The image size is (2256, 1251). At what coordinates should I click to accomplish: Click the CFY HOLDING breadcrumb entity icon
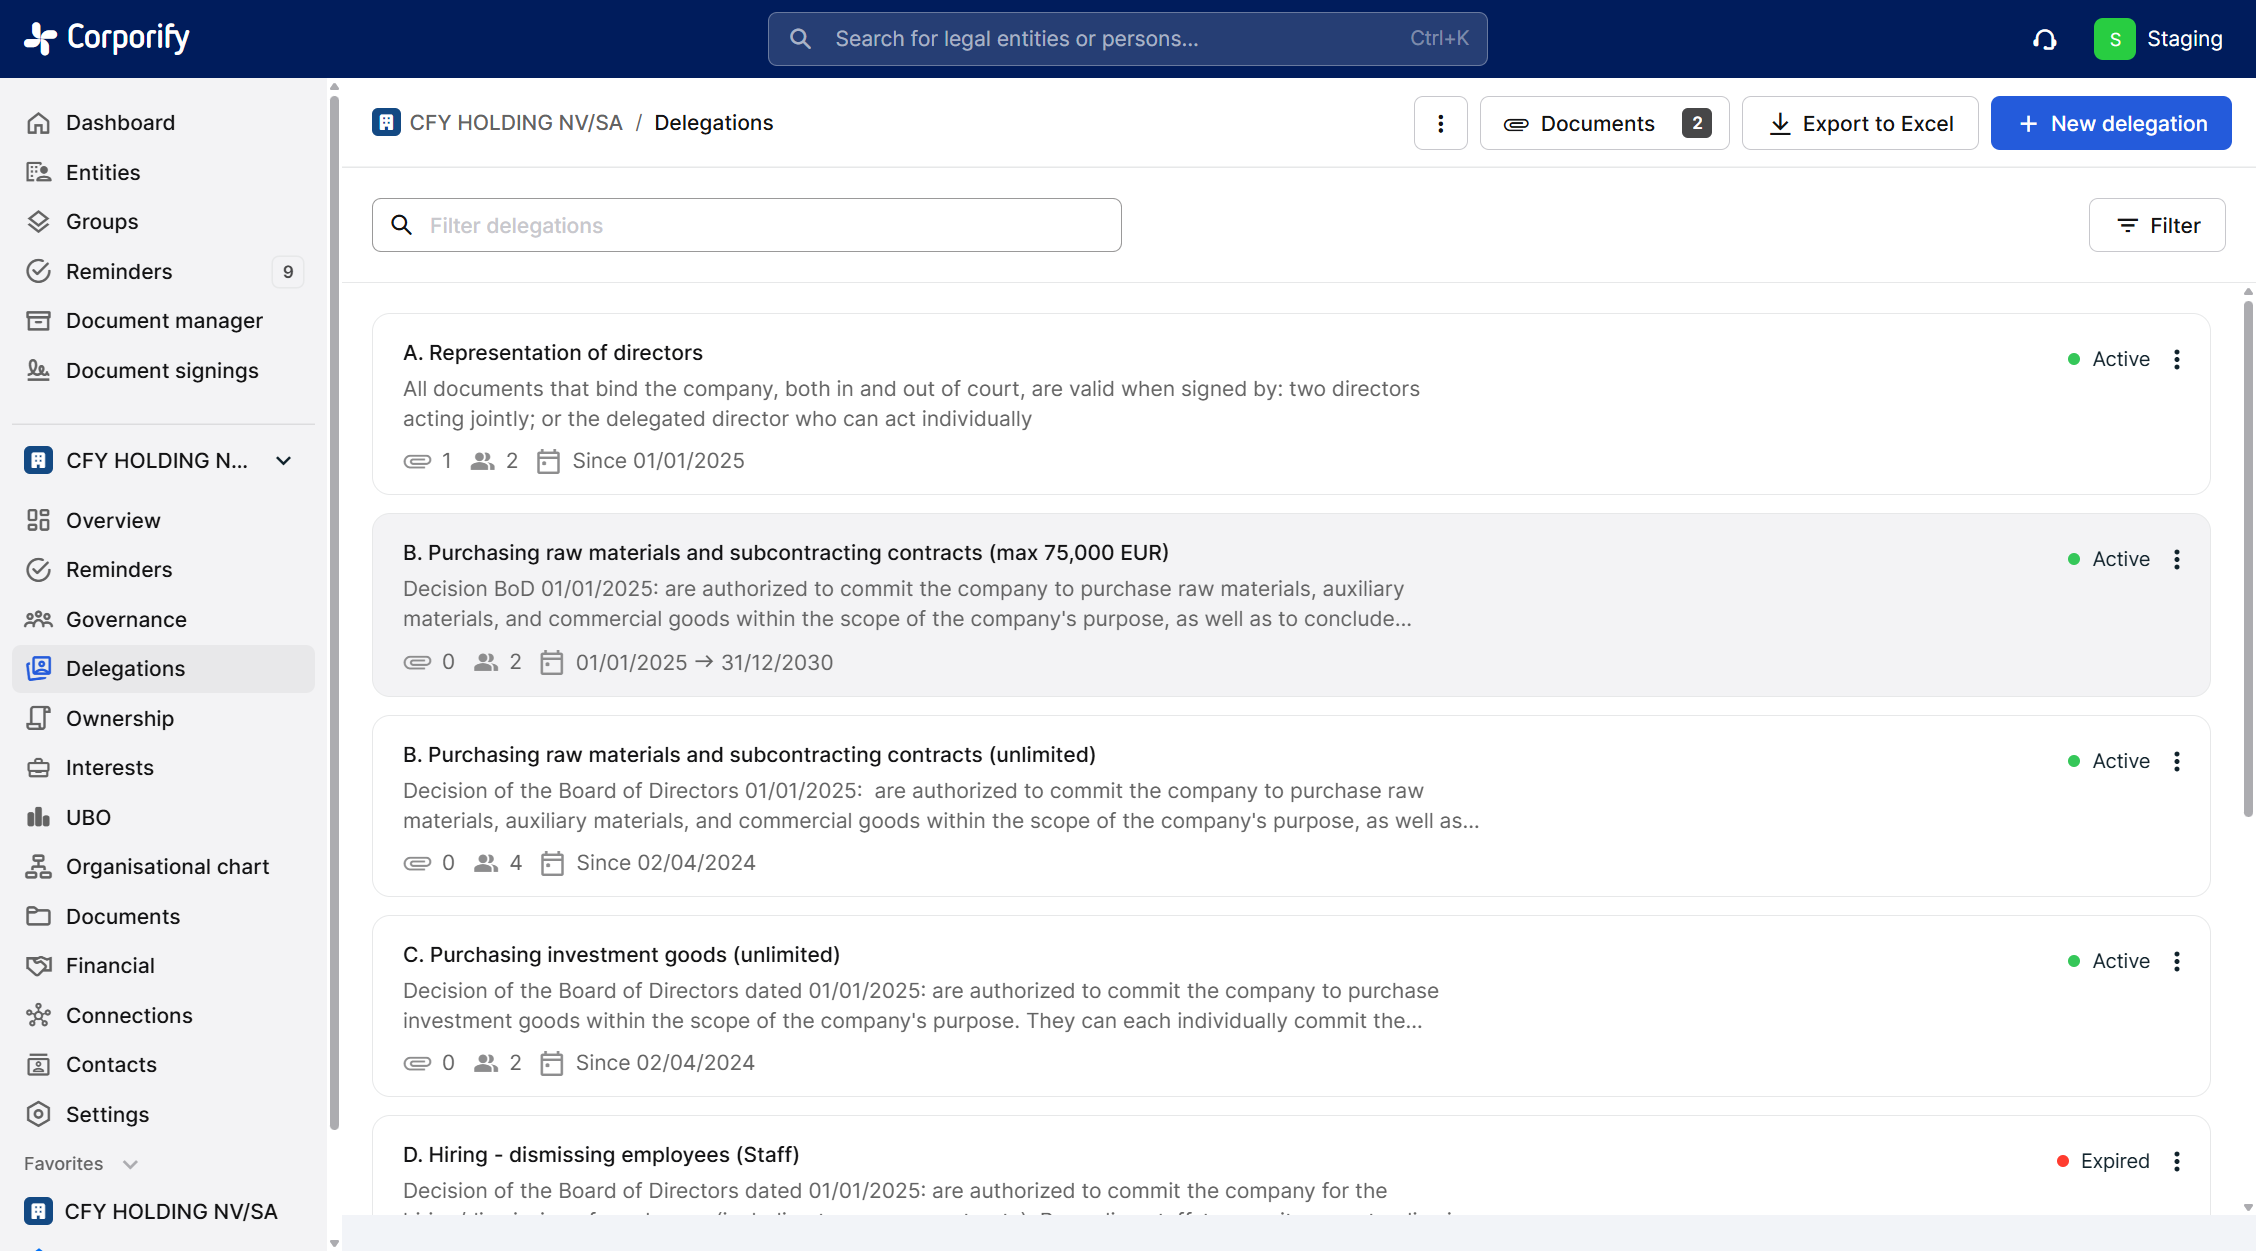[x=386, y=122]
